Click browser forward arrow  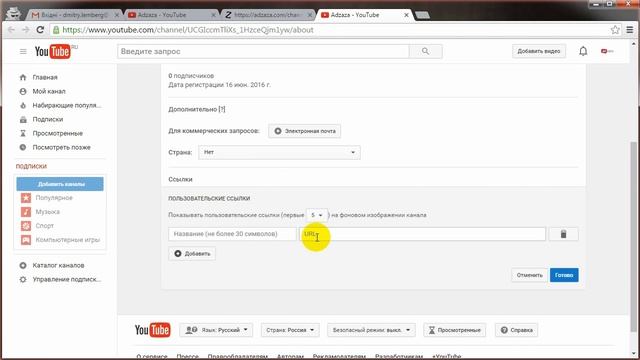pos(26,30)
